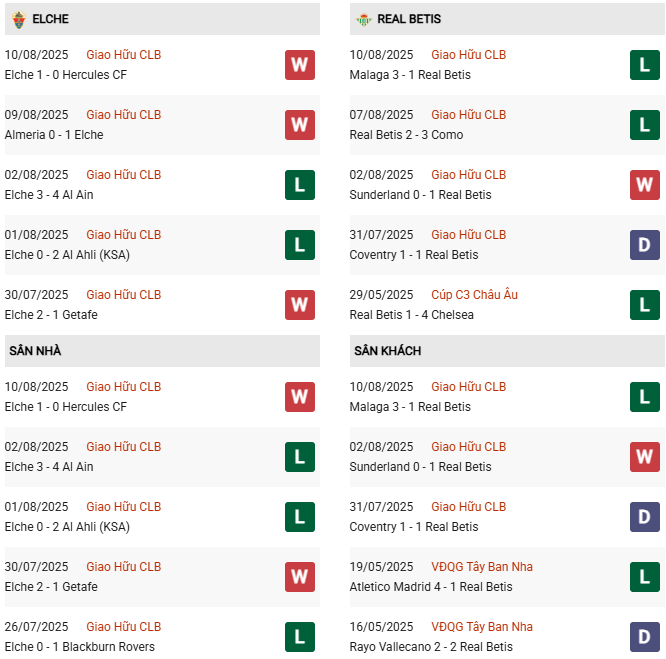Open VĐQG Tây Ban Nha link for 19/05/2025
Viewport: 666px width, 659px height.
[482, 567]
